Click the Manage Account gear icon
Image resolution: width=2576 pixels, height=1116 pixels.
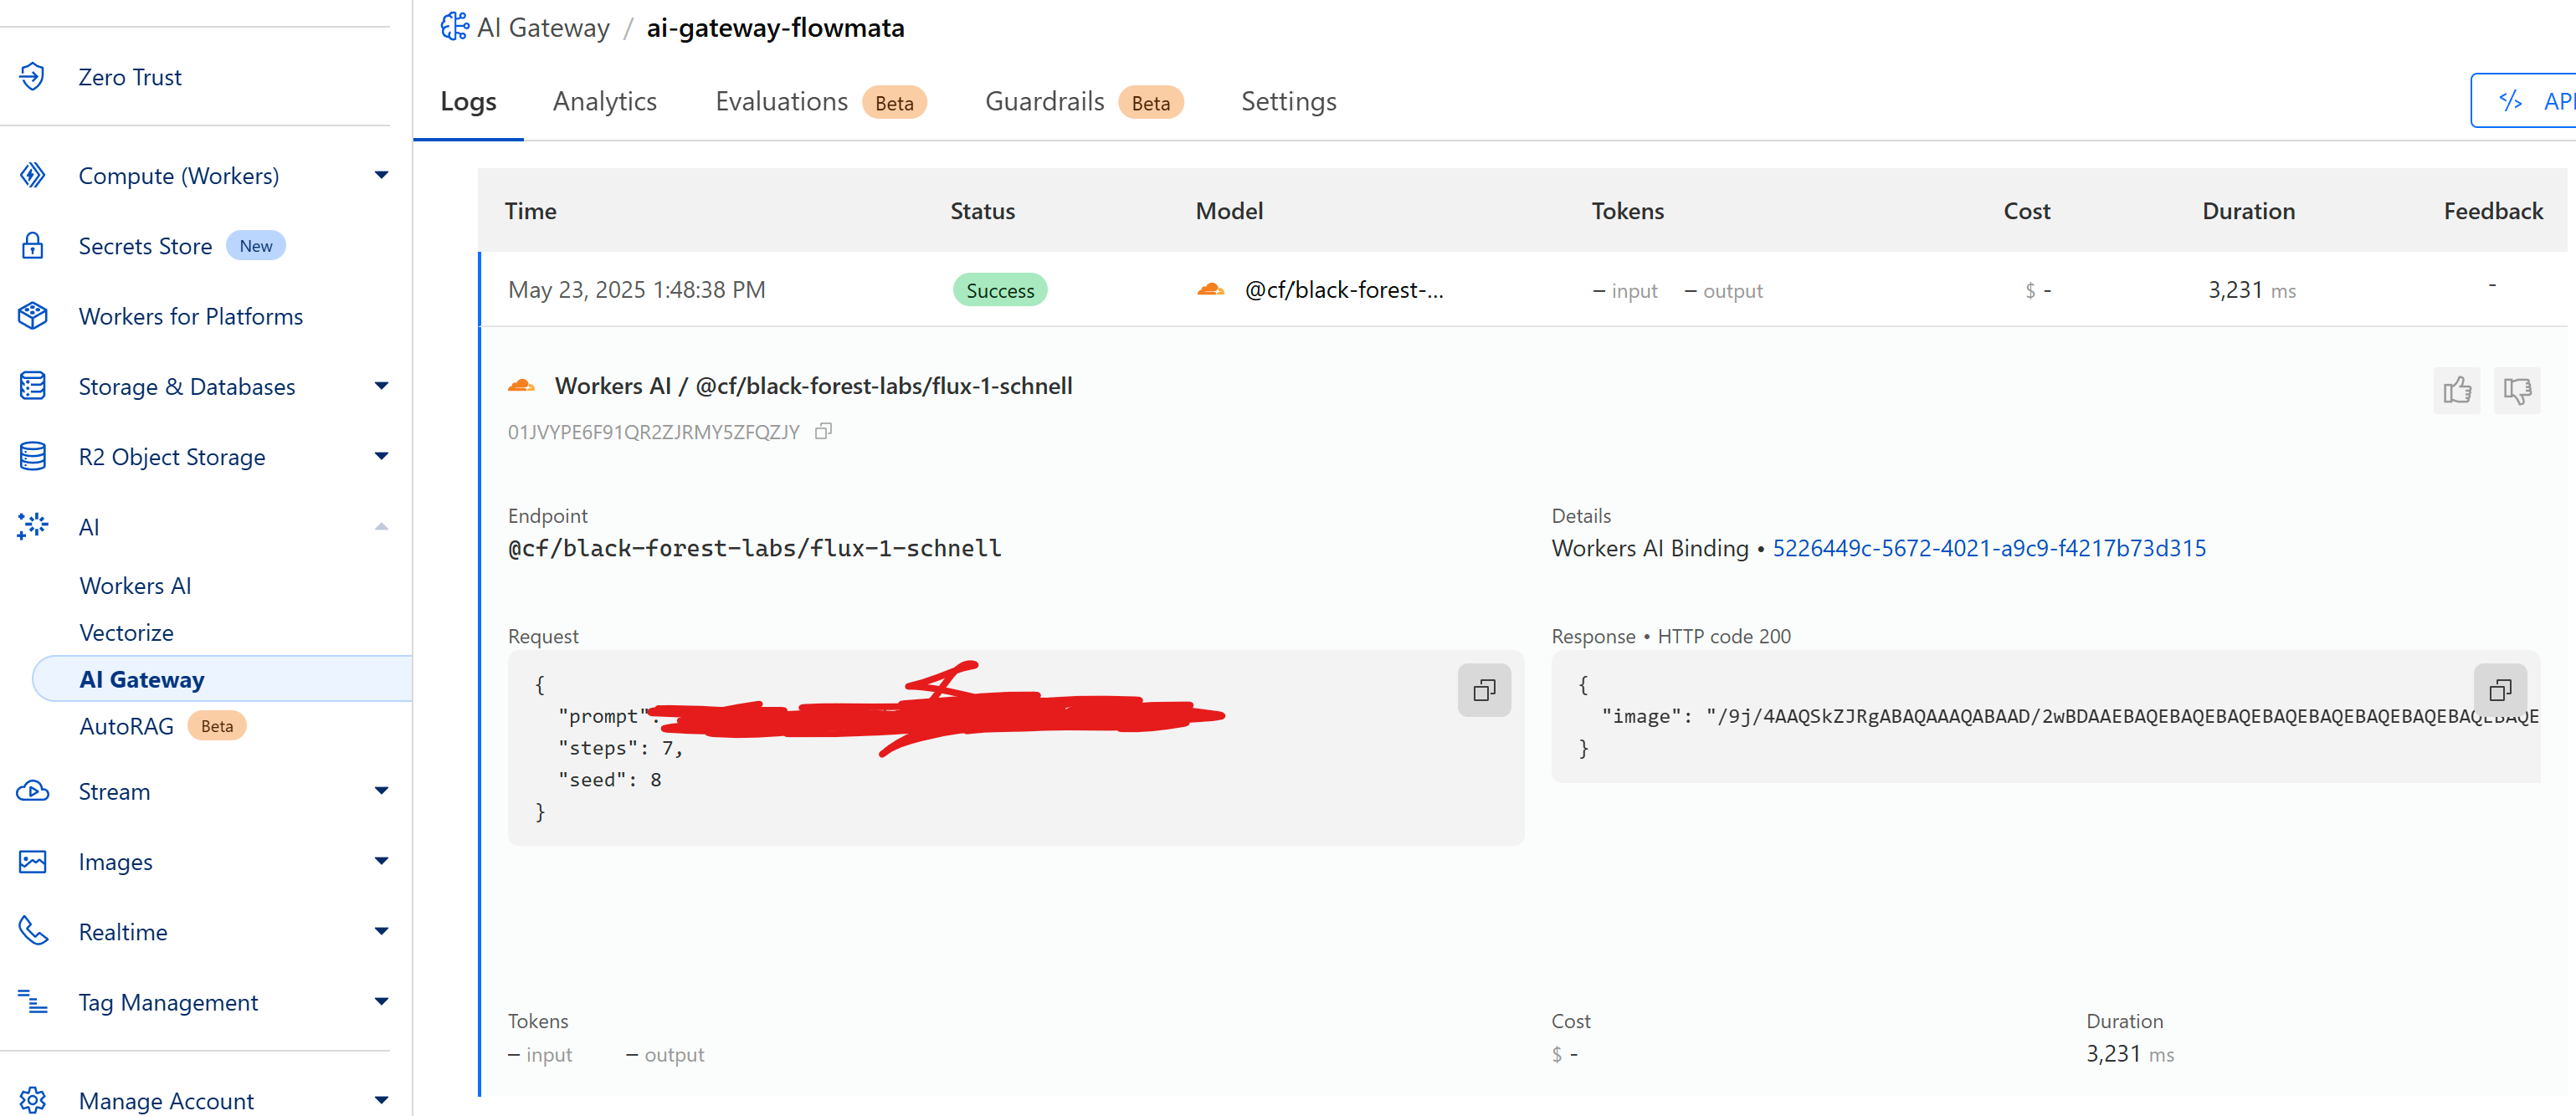[32, 1100]
